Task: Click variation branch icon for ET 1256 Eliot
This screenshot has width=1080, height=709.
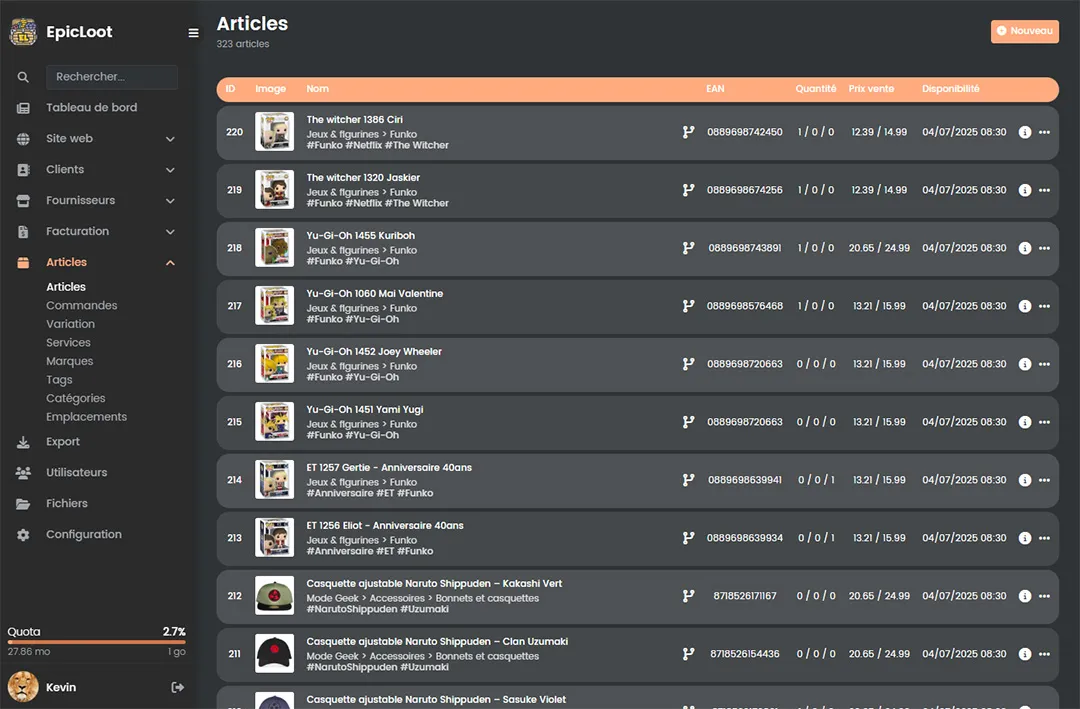Action: (688, 537)
